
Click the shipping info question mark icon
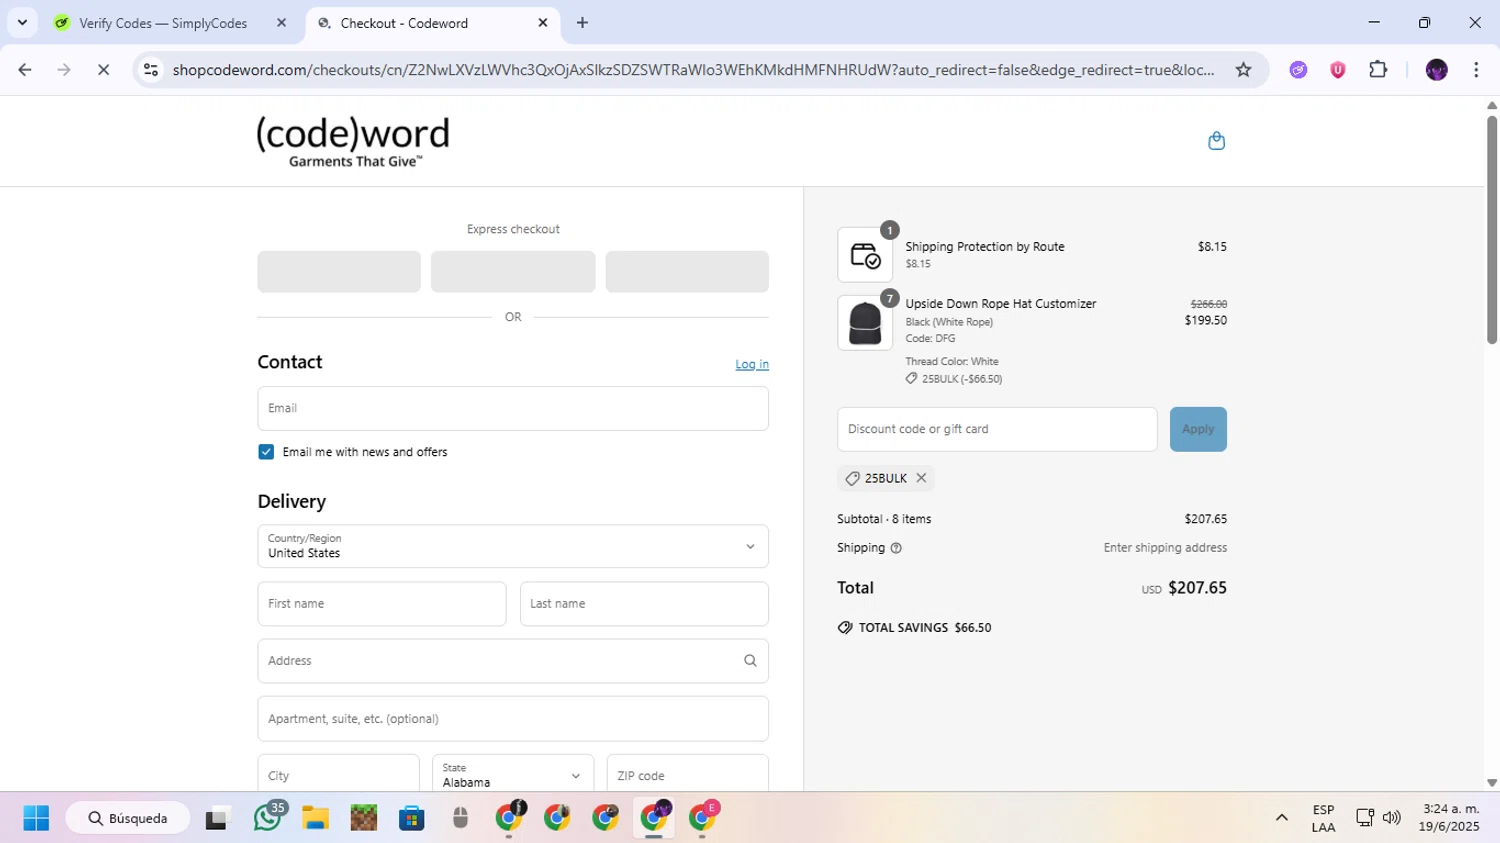point(896,548)
